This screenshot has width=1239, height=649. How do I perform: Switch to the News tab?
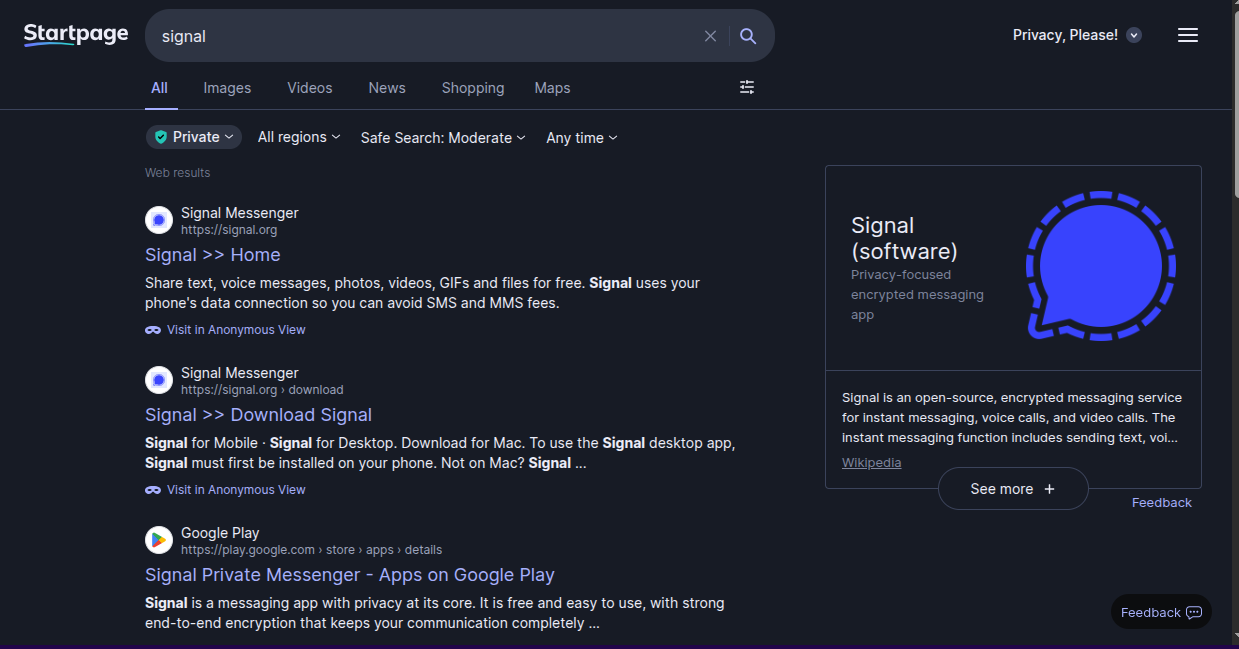386,88
